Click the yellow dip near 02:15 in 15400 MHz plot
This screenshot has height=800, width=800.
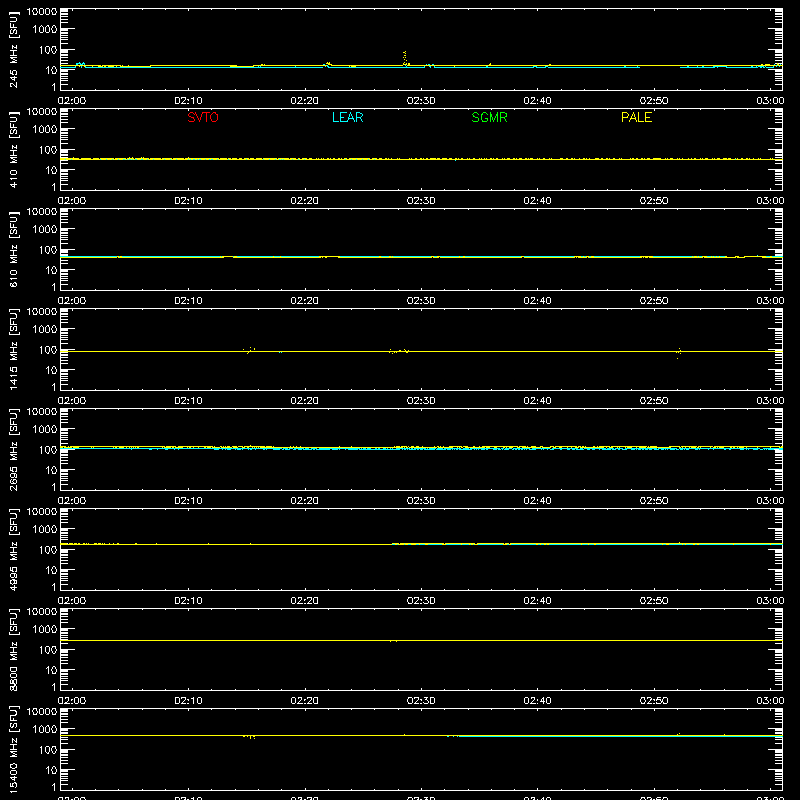[249, 736]
